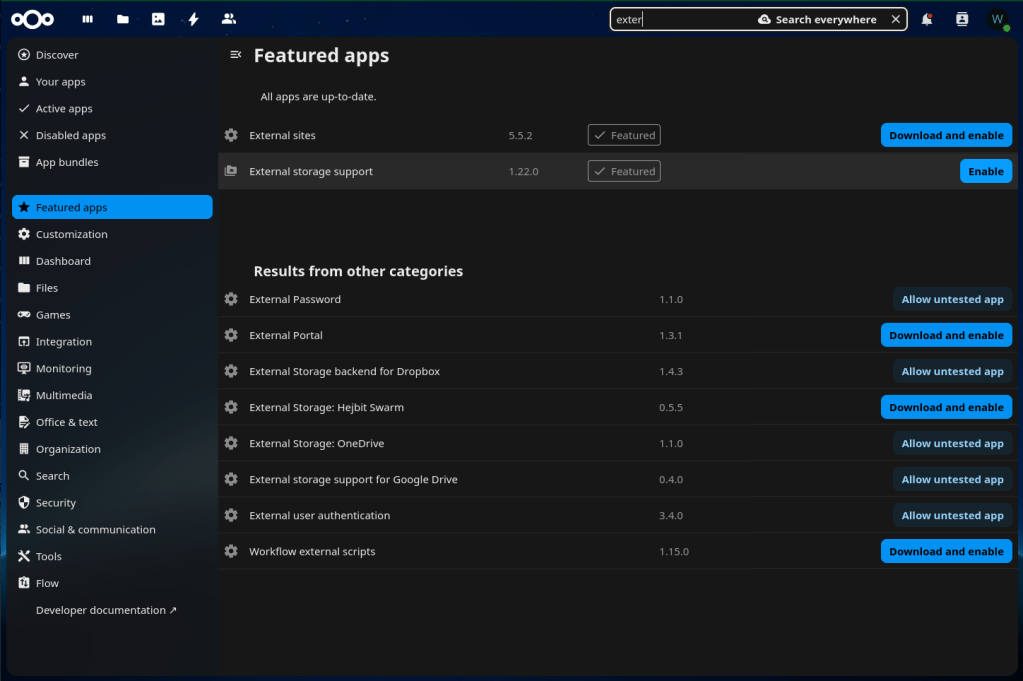
Task: Download and enable External Portal
Action: [x=946, y=335]
